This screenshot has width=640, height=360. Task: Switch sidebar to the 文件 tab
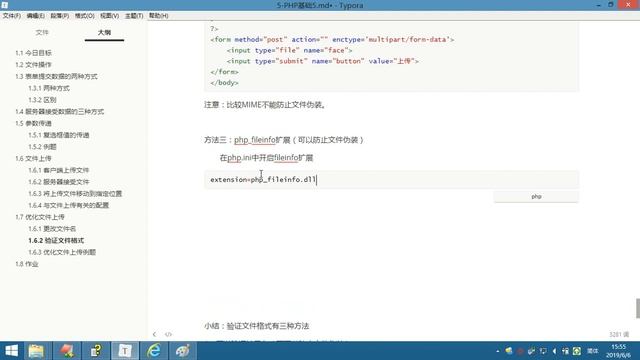pos(42,32)
